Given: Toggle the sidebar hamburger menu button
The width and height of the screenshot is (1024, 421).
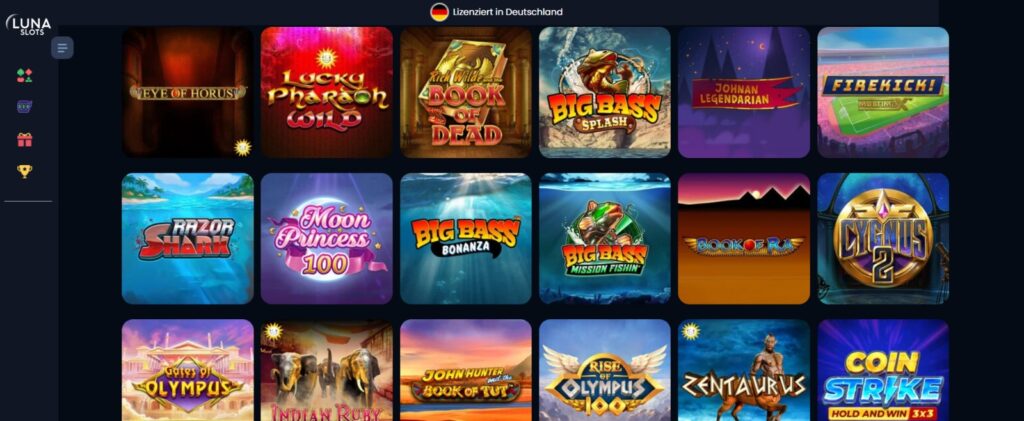Looking at the screenshot, I should click(x=63, y=48).
